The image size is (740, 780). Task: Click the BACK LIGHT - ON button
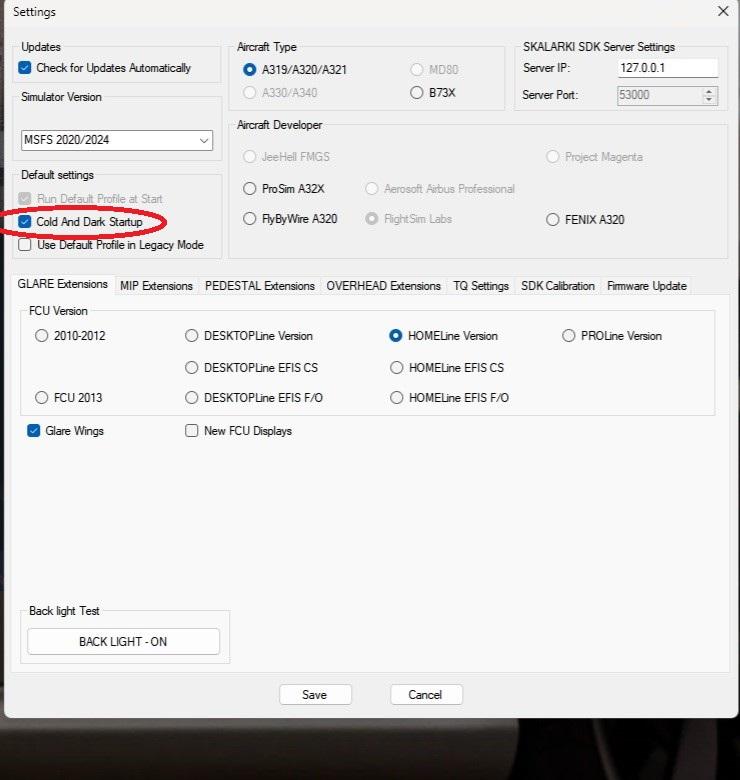123,642
